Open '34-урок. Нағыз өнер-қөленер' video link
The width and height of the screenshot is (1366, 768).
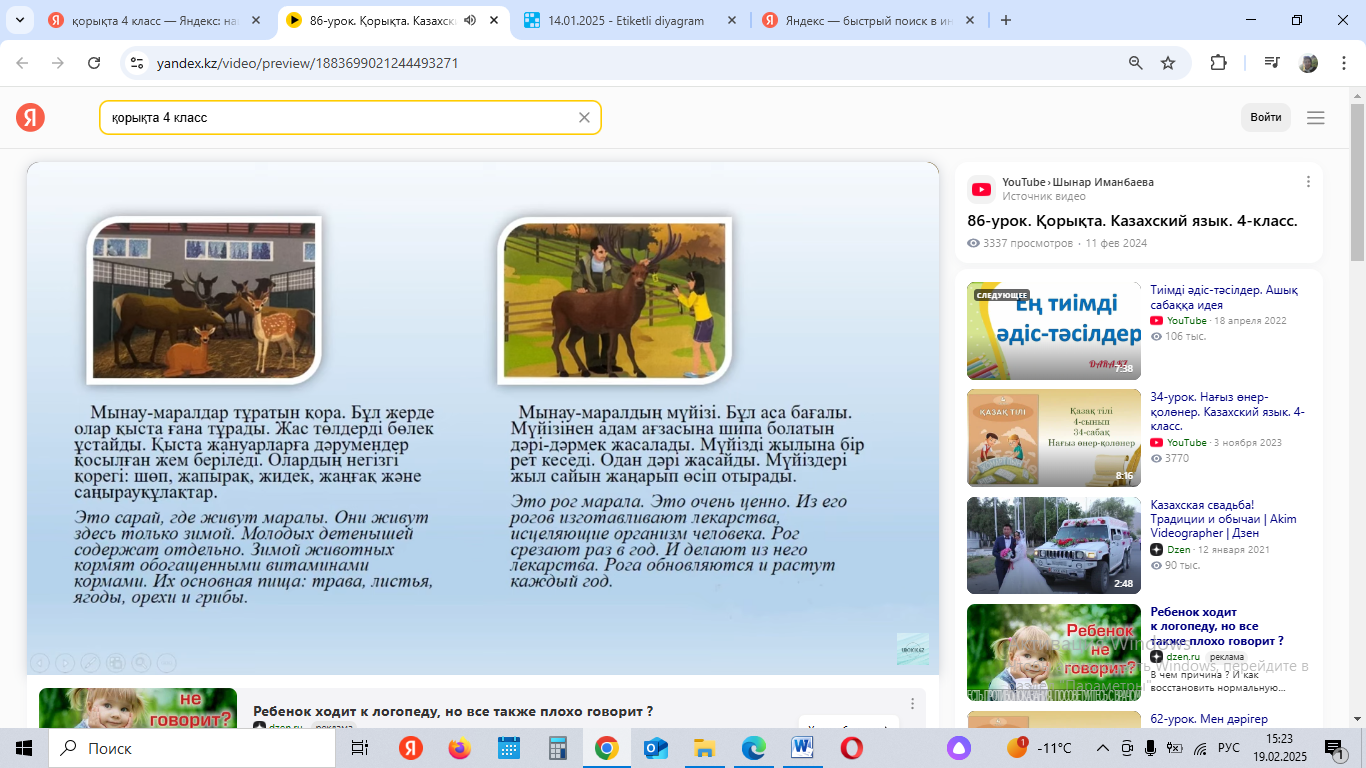1227,411
